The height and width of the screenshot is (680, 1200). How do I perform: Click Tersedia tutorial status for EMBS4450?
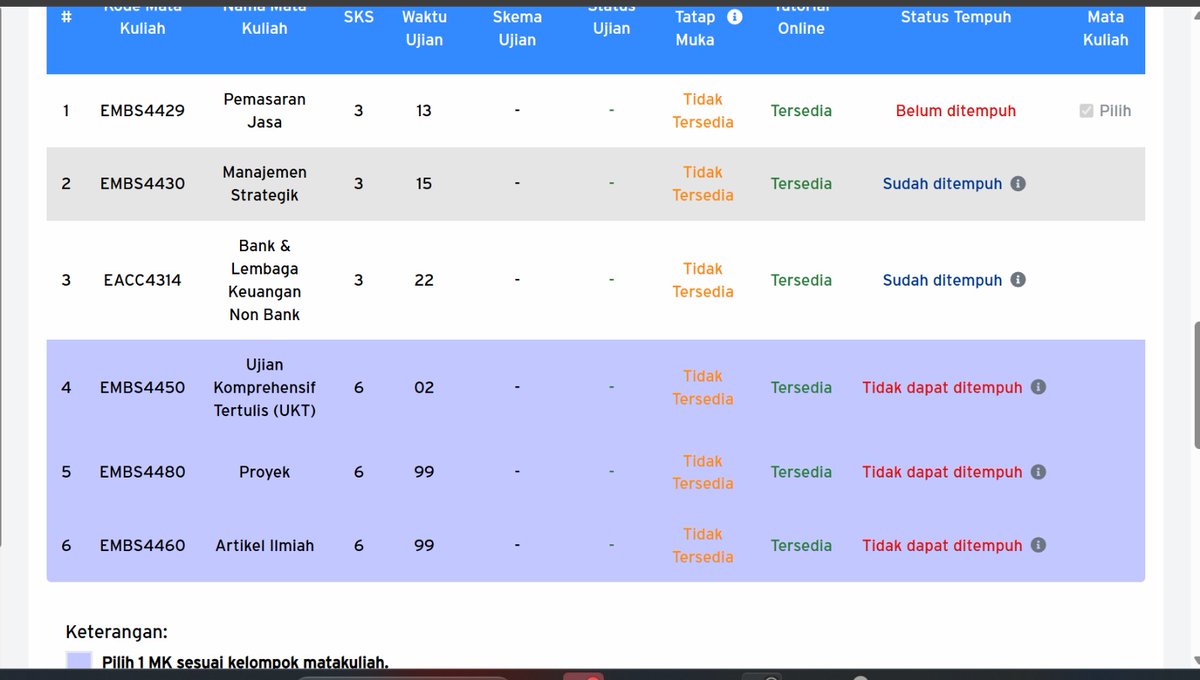point(801,387)
